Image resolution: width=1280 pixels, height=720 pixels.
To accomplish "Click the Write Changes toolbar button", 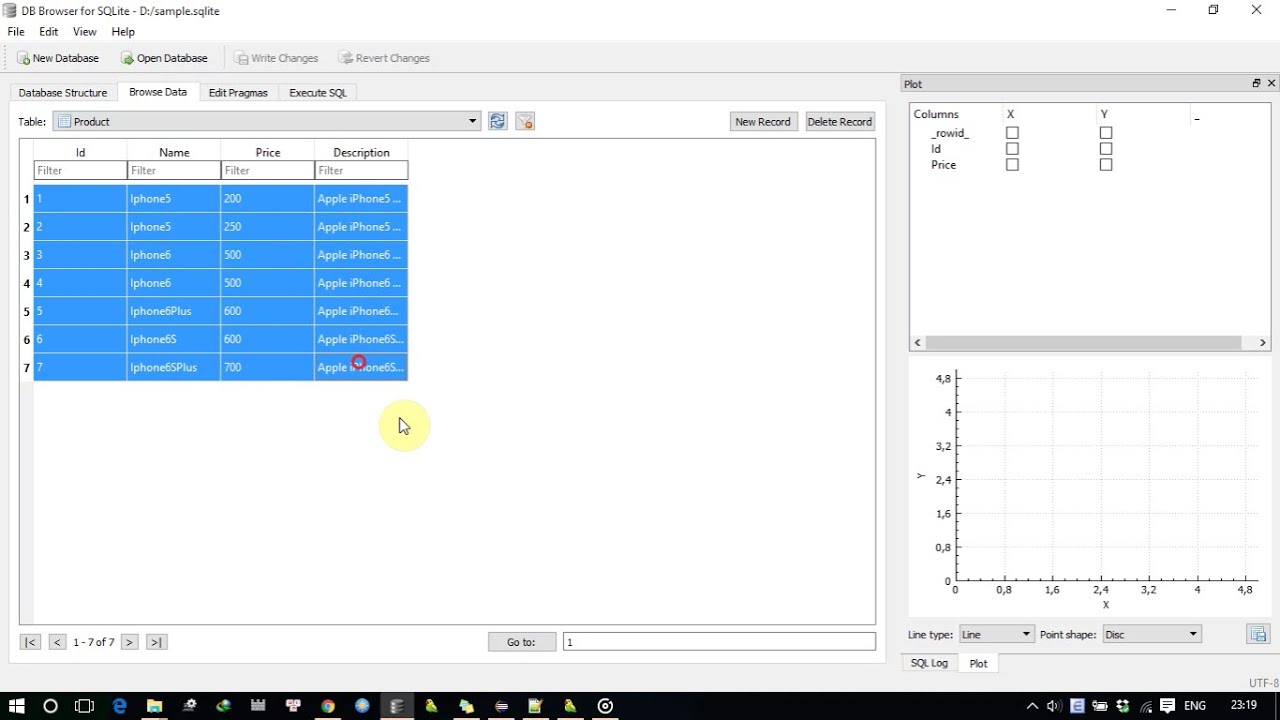I will click(x=276, y=58).
